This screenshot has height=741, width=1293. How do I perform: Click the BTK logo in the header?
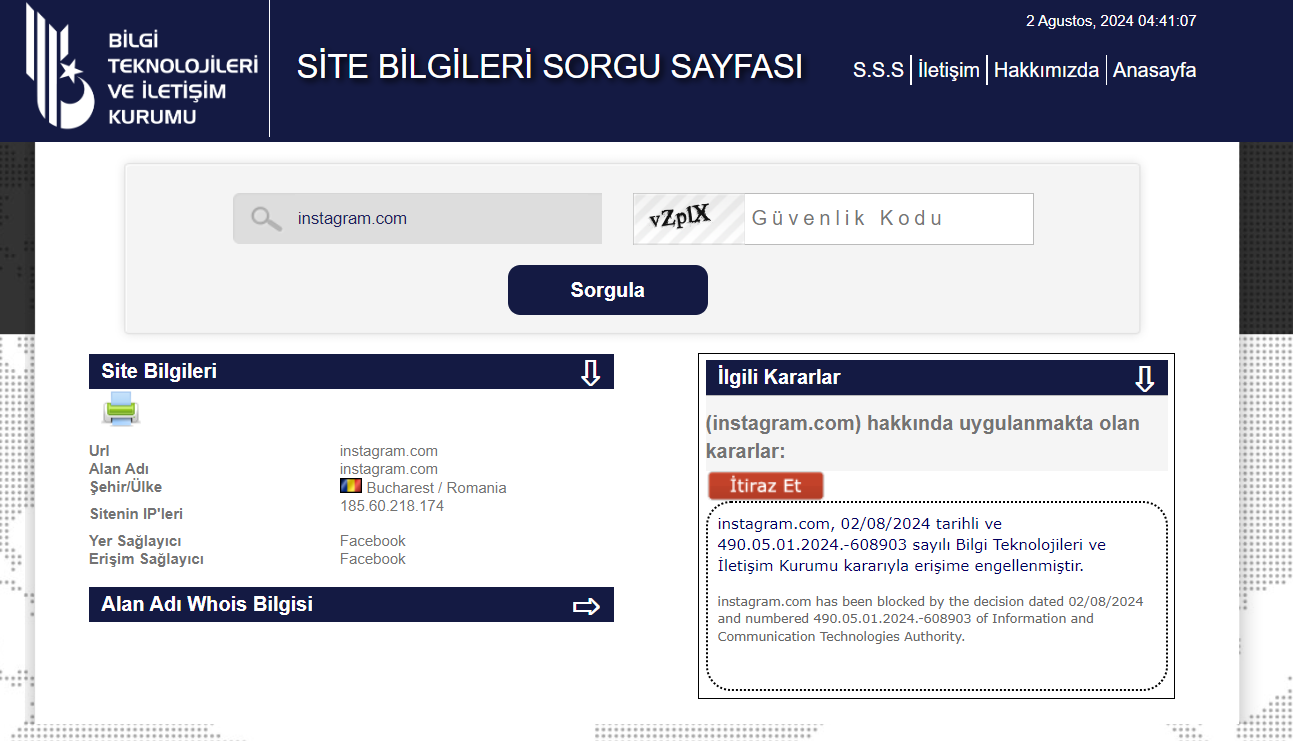(142, 66)
